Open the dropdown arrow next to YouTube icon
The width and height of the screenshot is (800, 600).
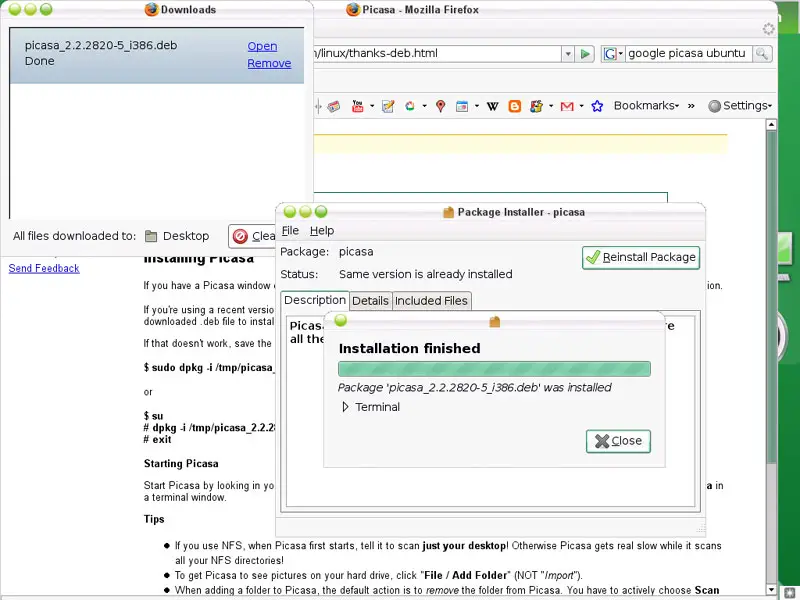(x=372, y=106)
